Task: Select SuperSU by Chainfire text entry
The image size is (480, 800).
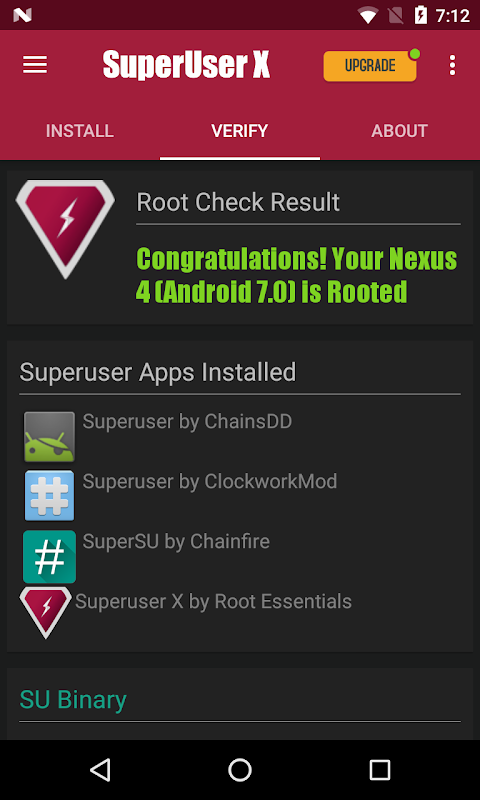Action: (176, 541)
